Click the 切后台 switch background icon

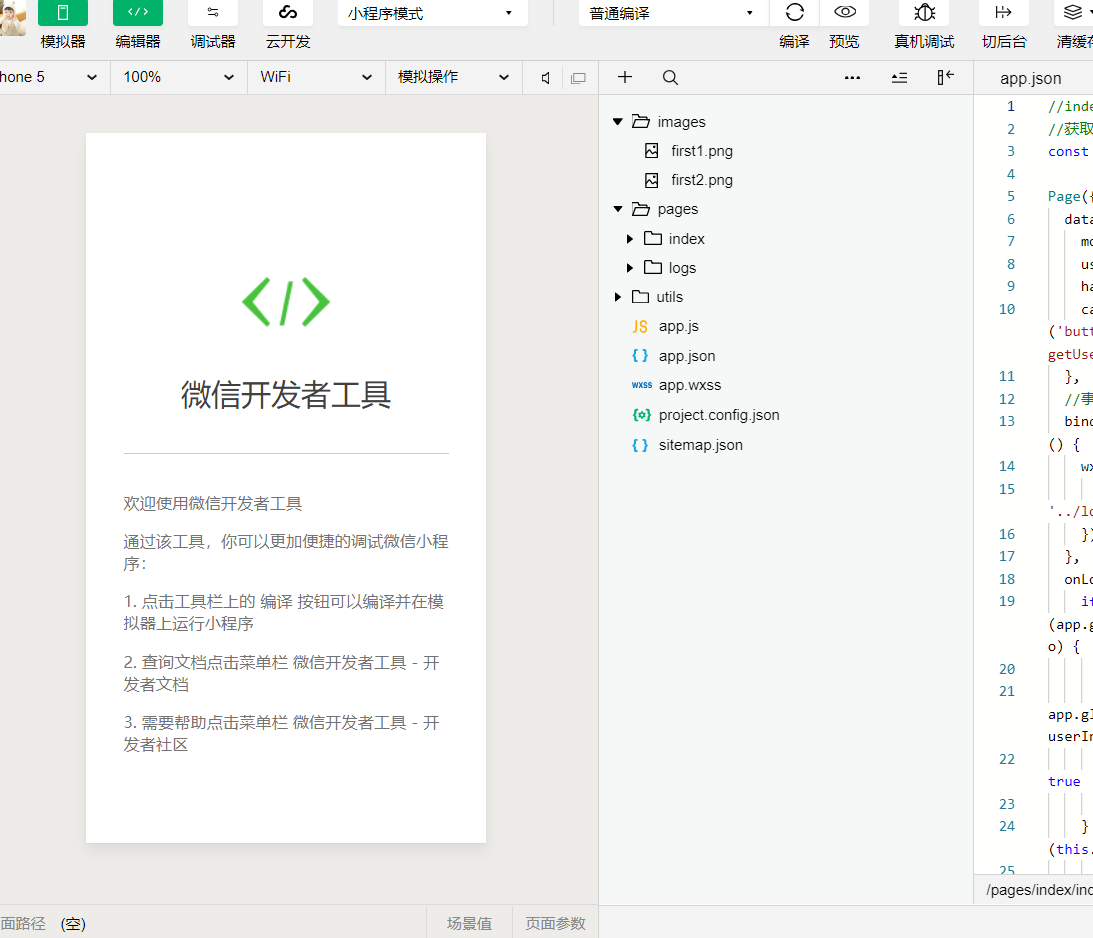click(1004, 13)
